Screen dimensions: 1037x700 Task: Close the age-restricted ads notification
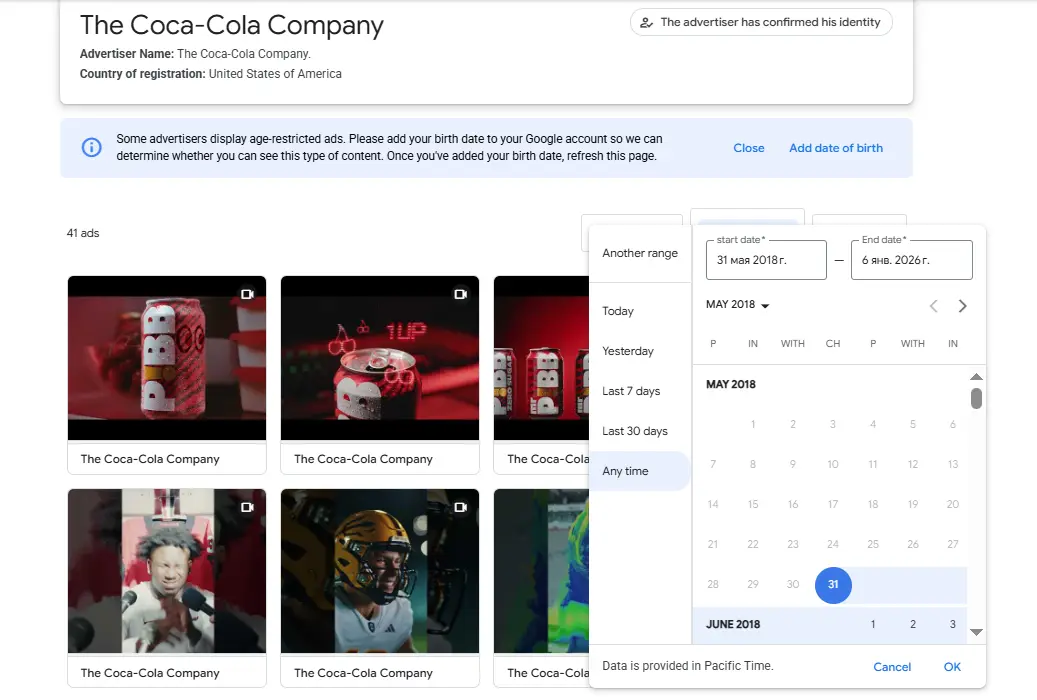(x=748, y=147)
